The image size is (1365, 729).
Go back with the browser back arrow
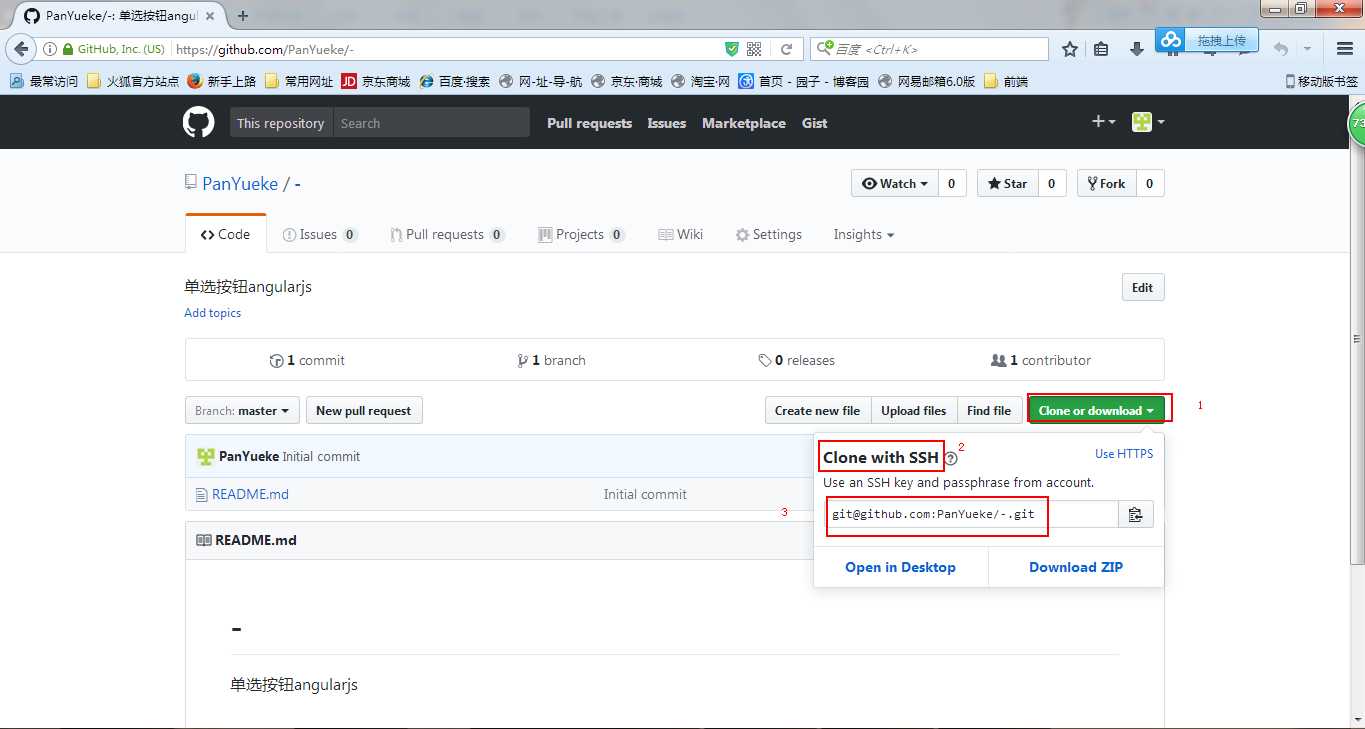(21, 49)
